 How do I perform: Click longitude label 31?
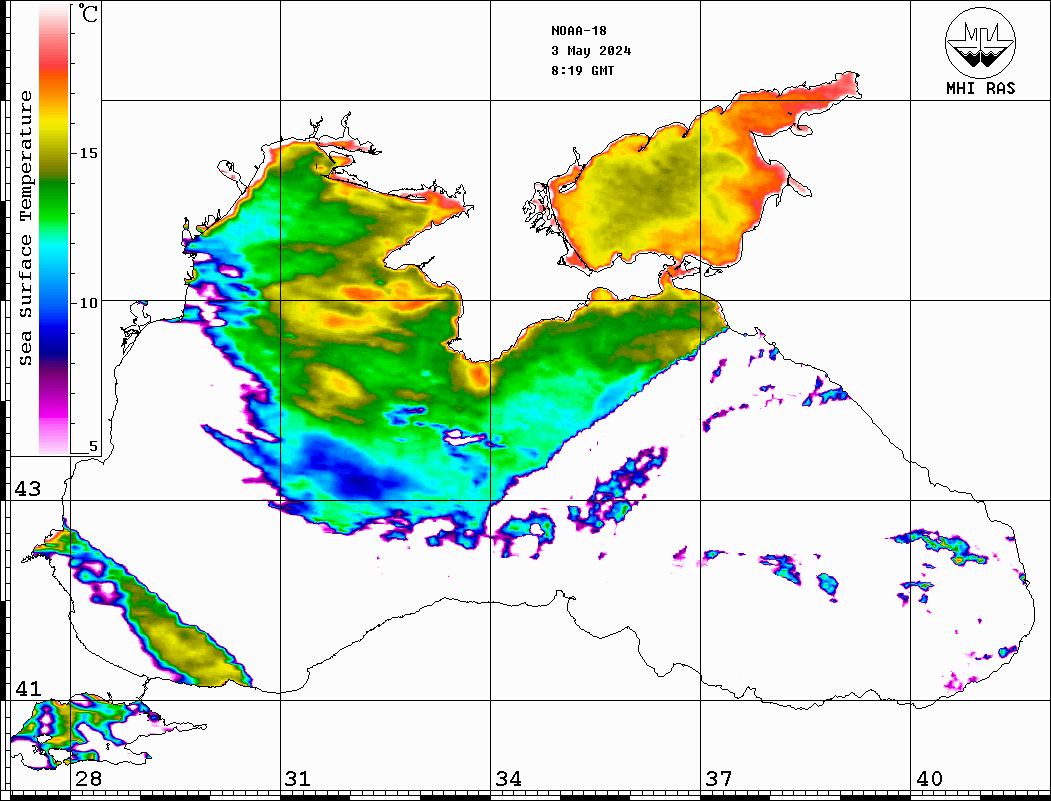point(298,779)
